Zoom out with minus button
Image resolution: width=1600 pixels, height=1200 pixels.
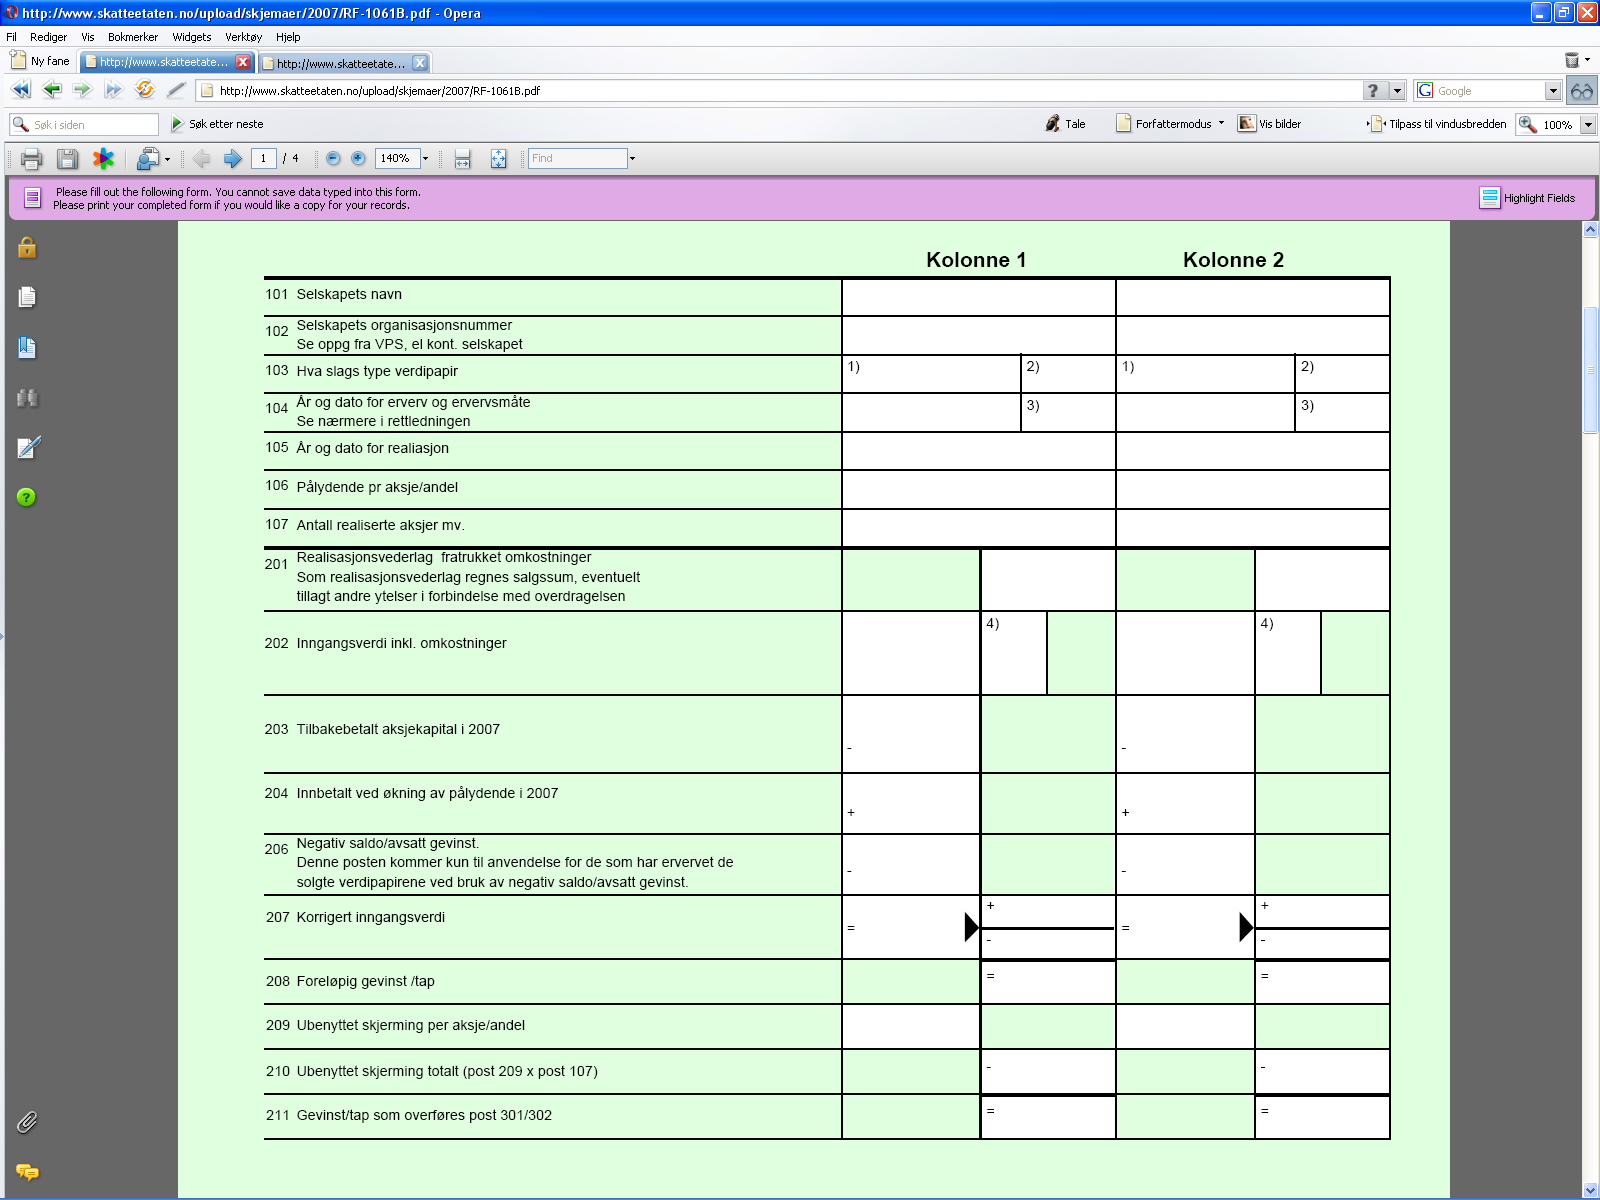coord(333,158)
